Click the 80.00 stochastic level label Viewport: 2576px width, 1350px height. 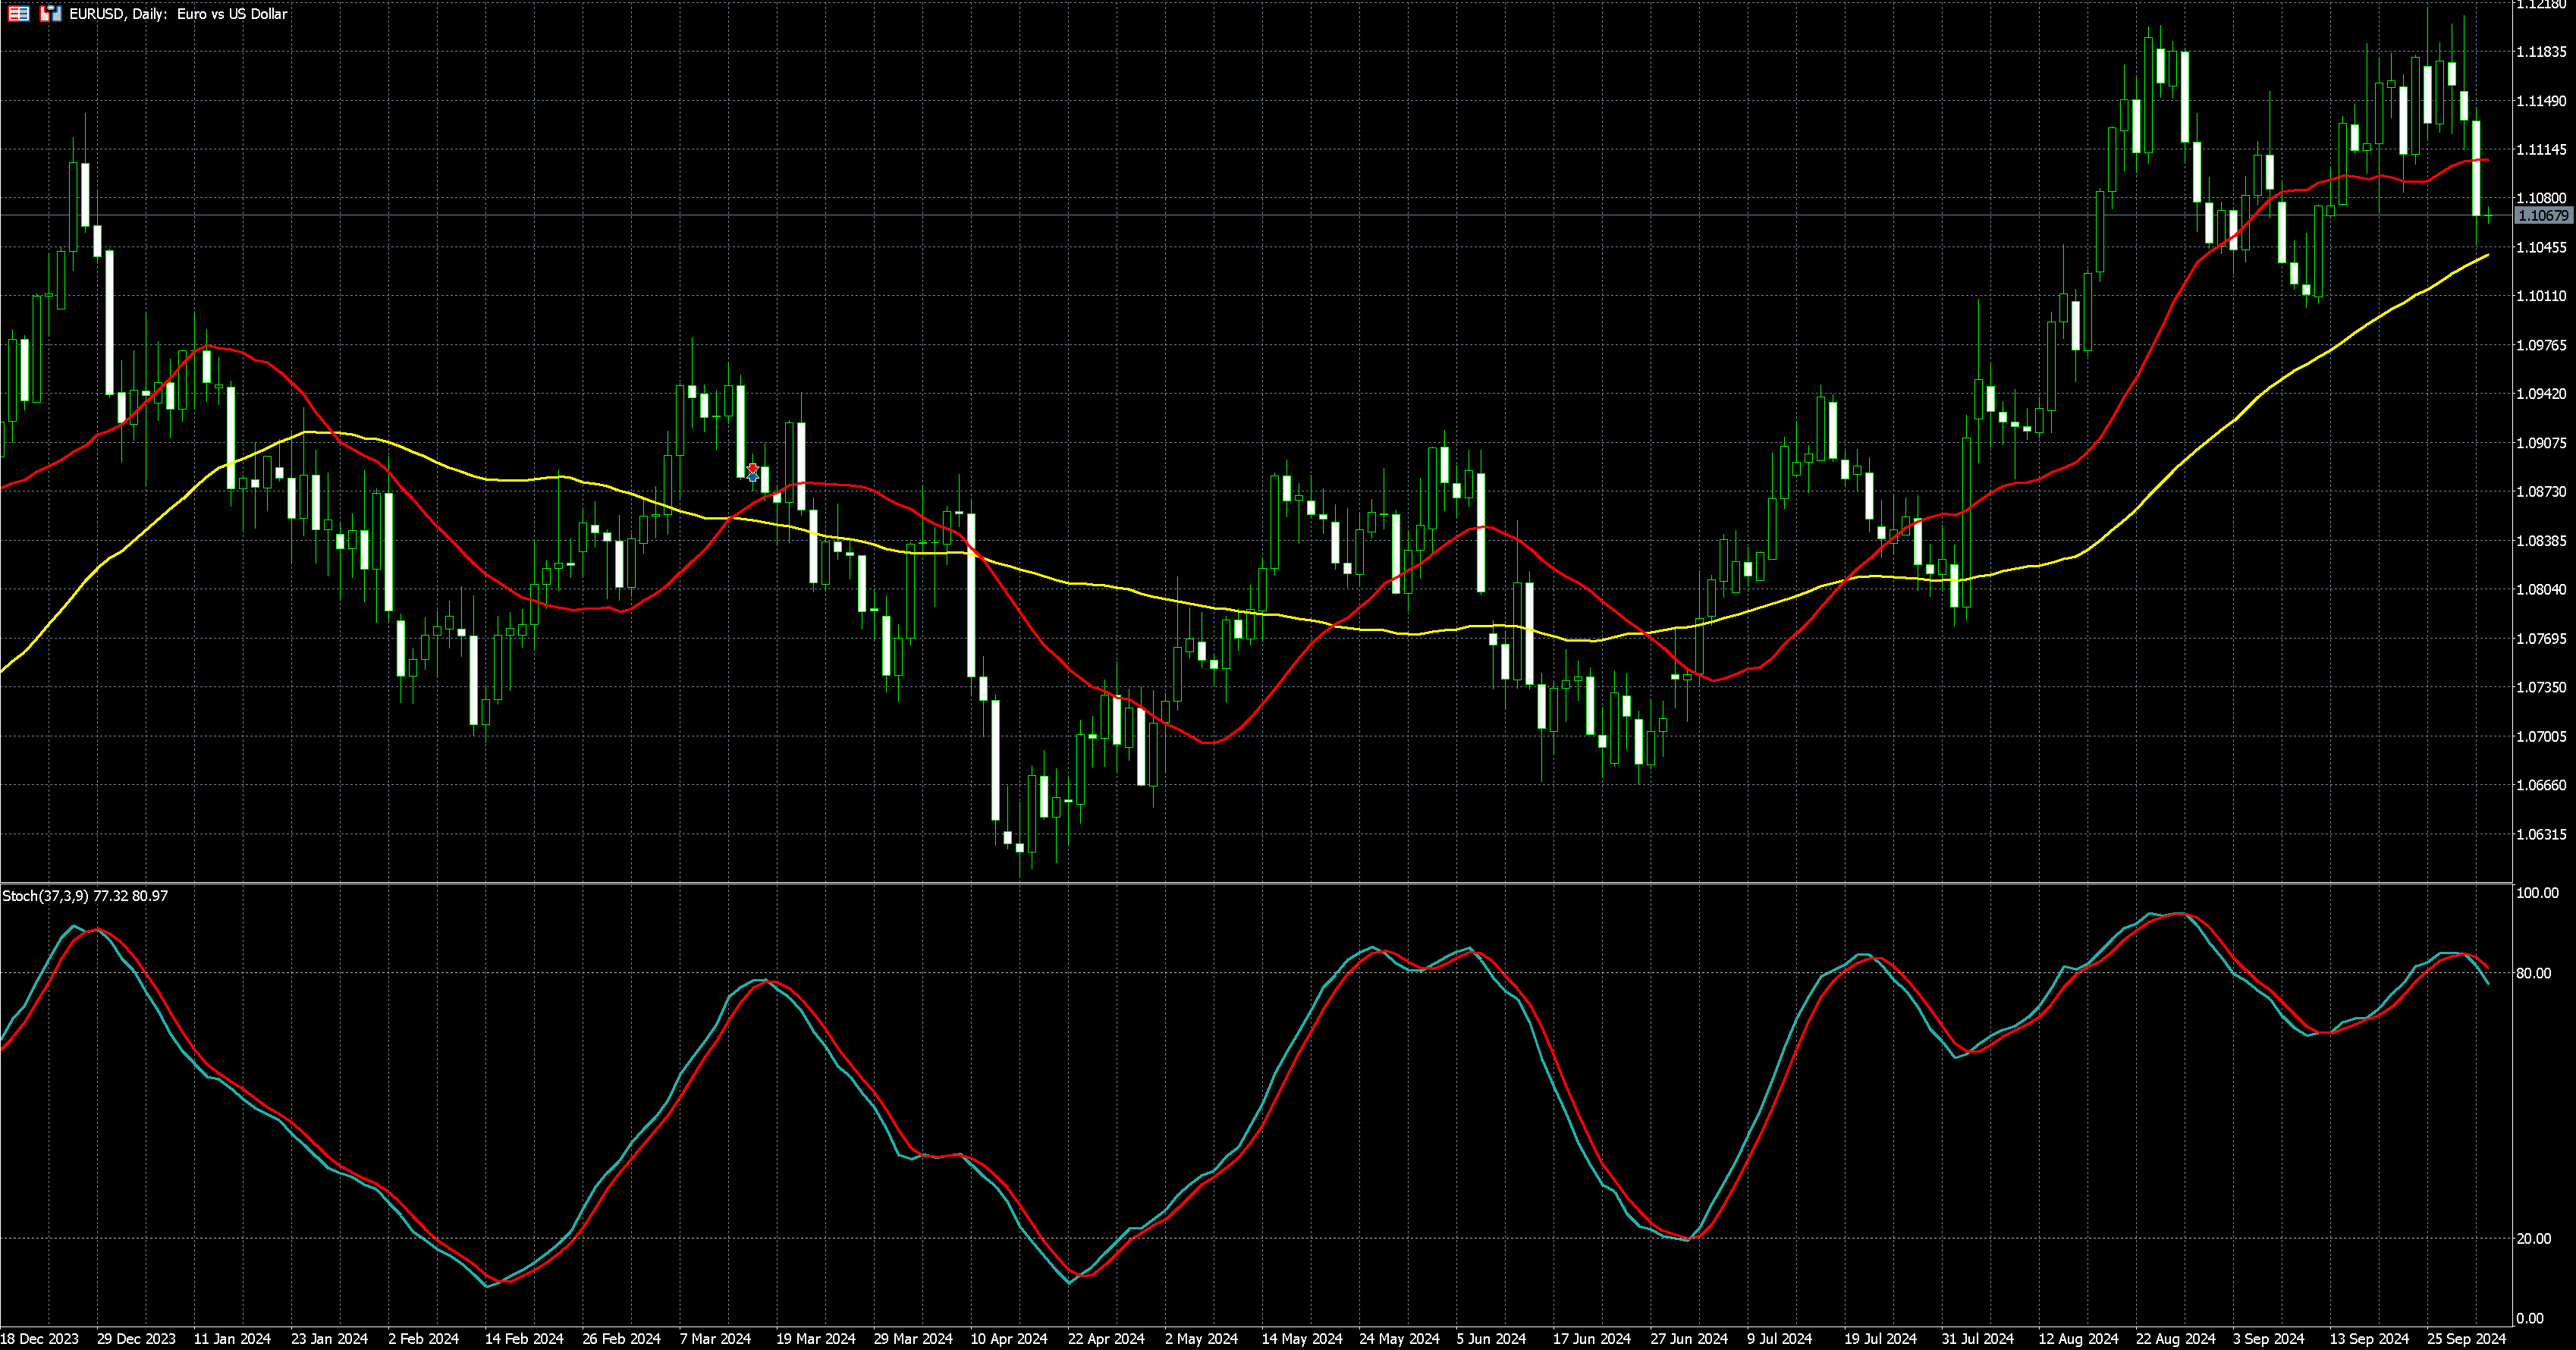pyautogui.click(x=2533, y=973)
